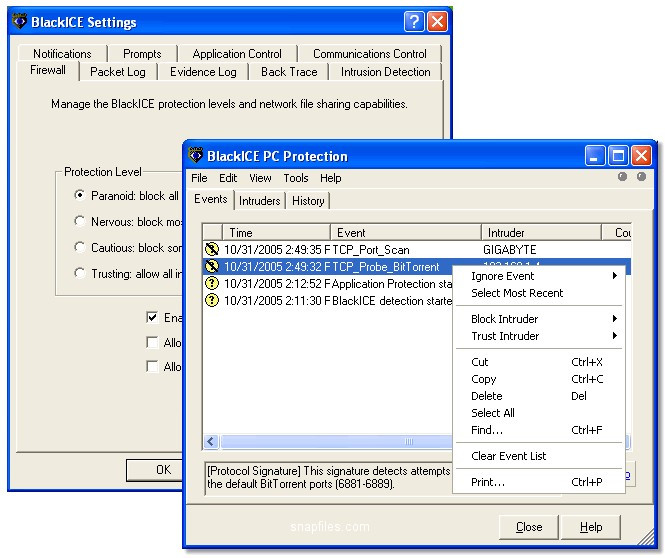The image size is (665, 558).
Task: Choose Find... from the context menu
Action: pos(539,430)
